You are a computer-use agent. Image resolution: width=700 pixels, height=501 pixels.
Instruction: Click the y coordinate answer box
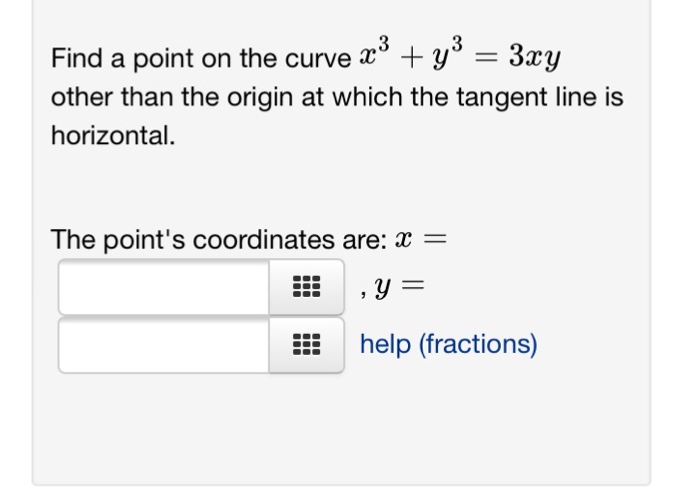coord(164,345)
